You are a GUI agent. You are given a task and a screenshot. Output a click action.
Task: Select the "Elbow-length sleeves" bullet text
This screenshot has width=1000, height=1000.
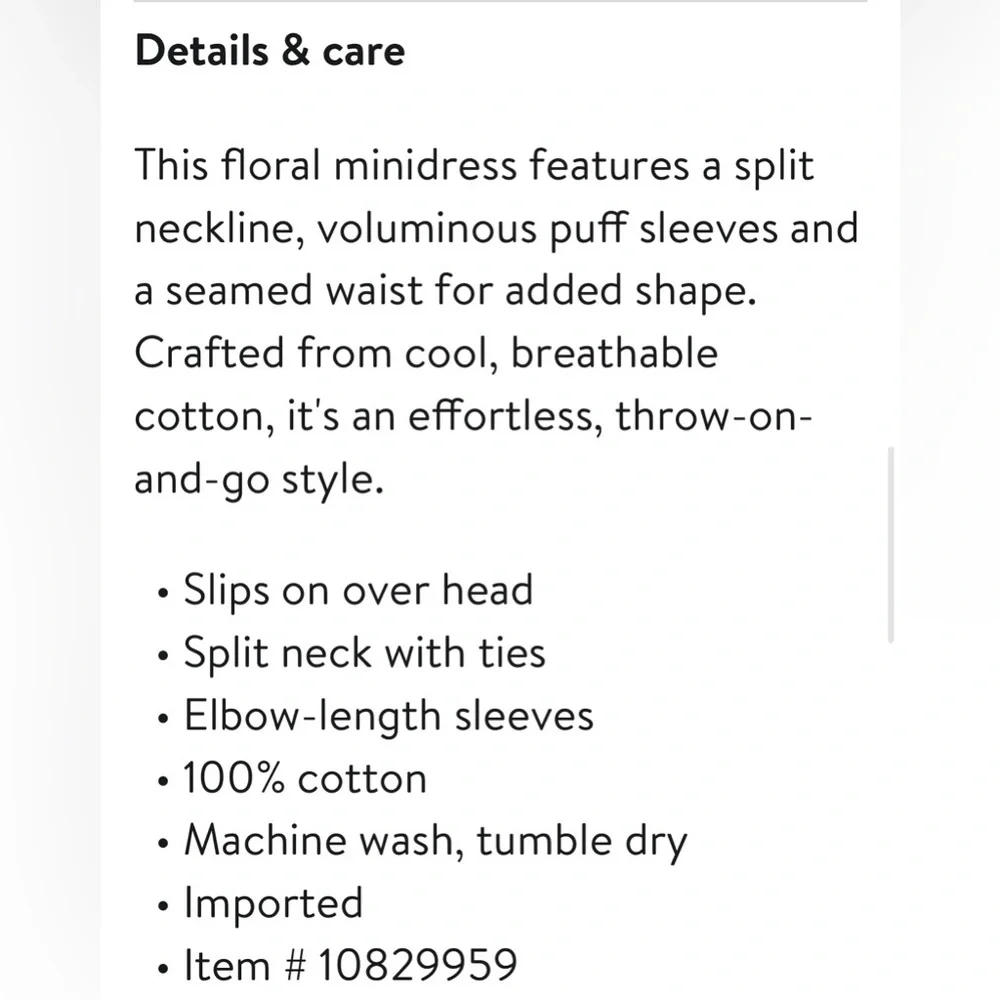pos(388,716)
